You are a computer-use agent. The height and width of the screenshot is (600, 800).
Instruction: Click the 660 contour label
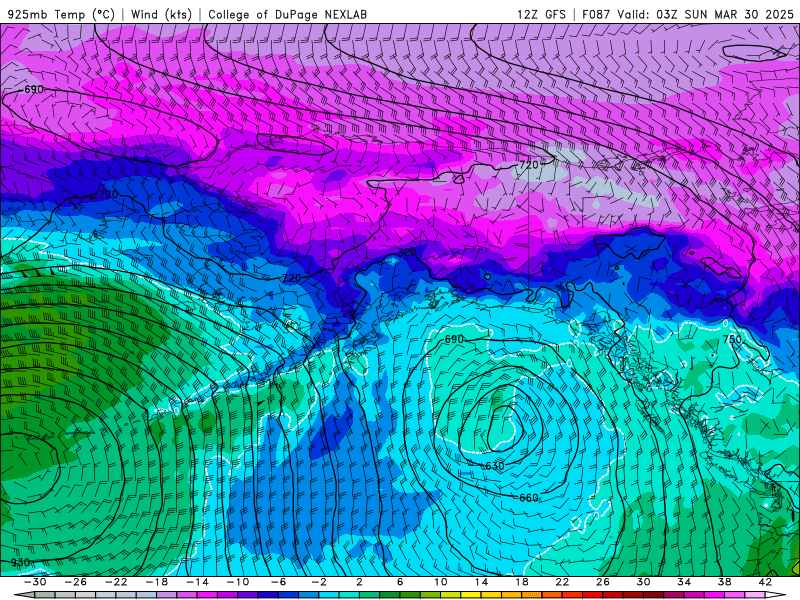(x=529, y=497)
